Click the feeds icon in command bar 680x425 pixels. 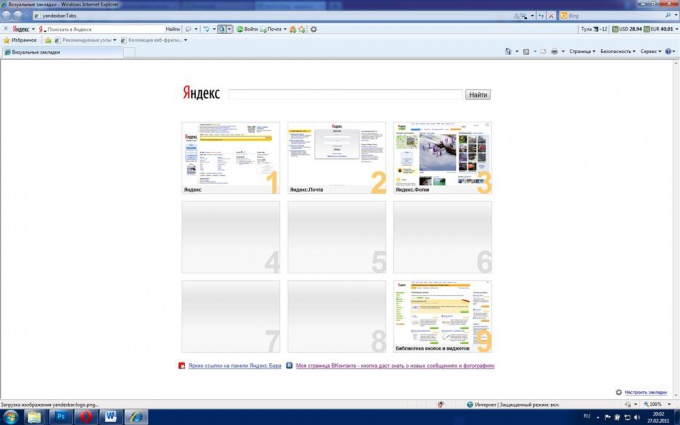tap(526, 51)
